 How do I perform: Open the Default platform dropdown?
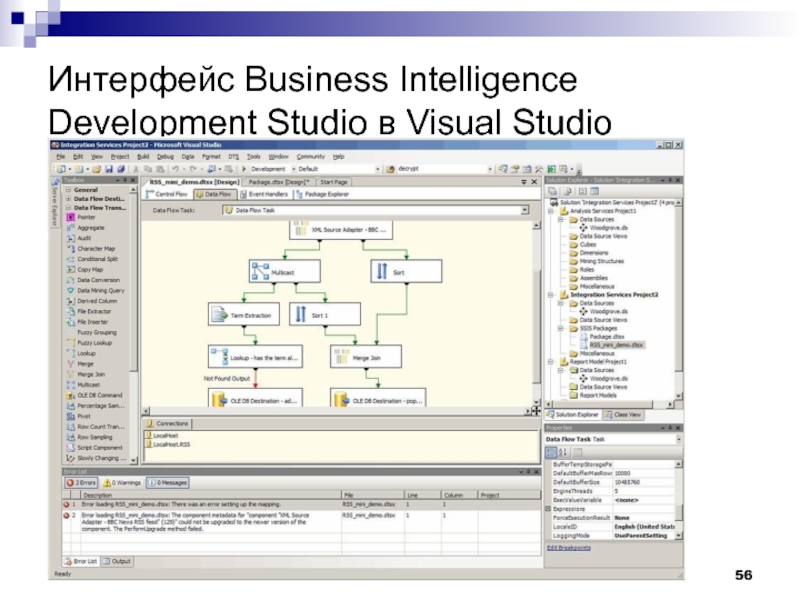coord(378,169)
